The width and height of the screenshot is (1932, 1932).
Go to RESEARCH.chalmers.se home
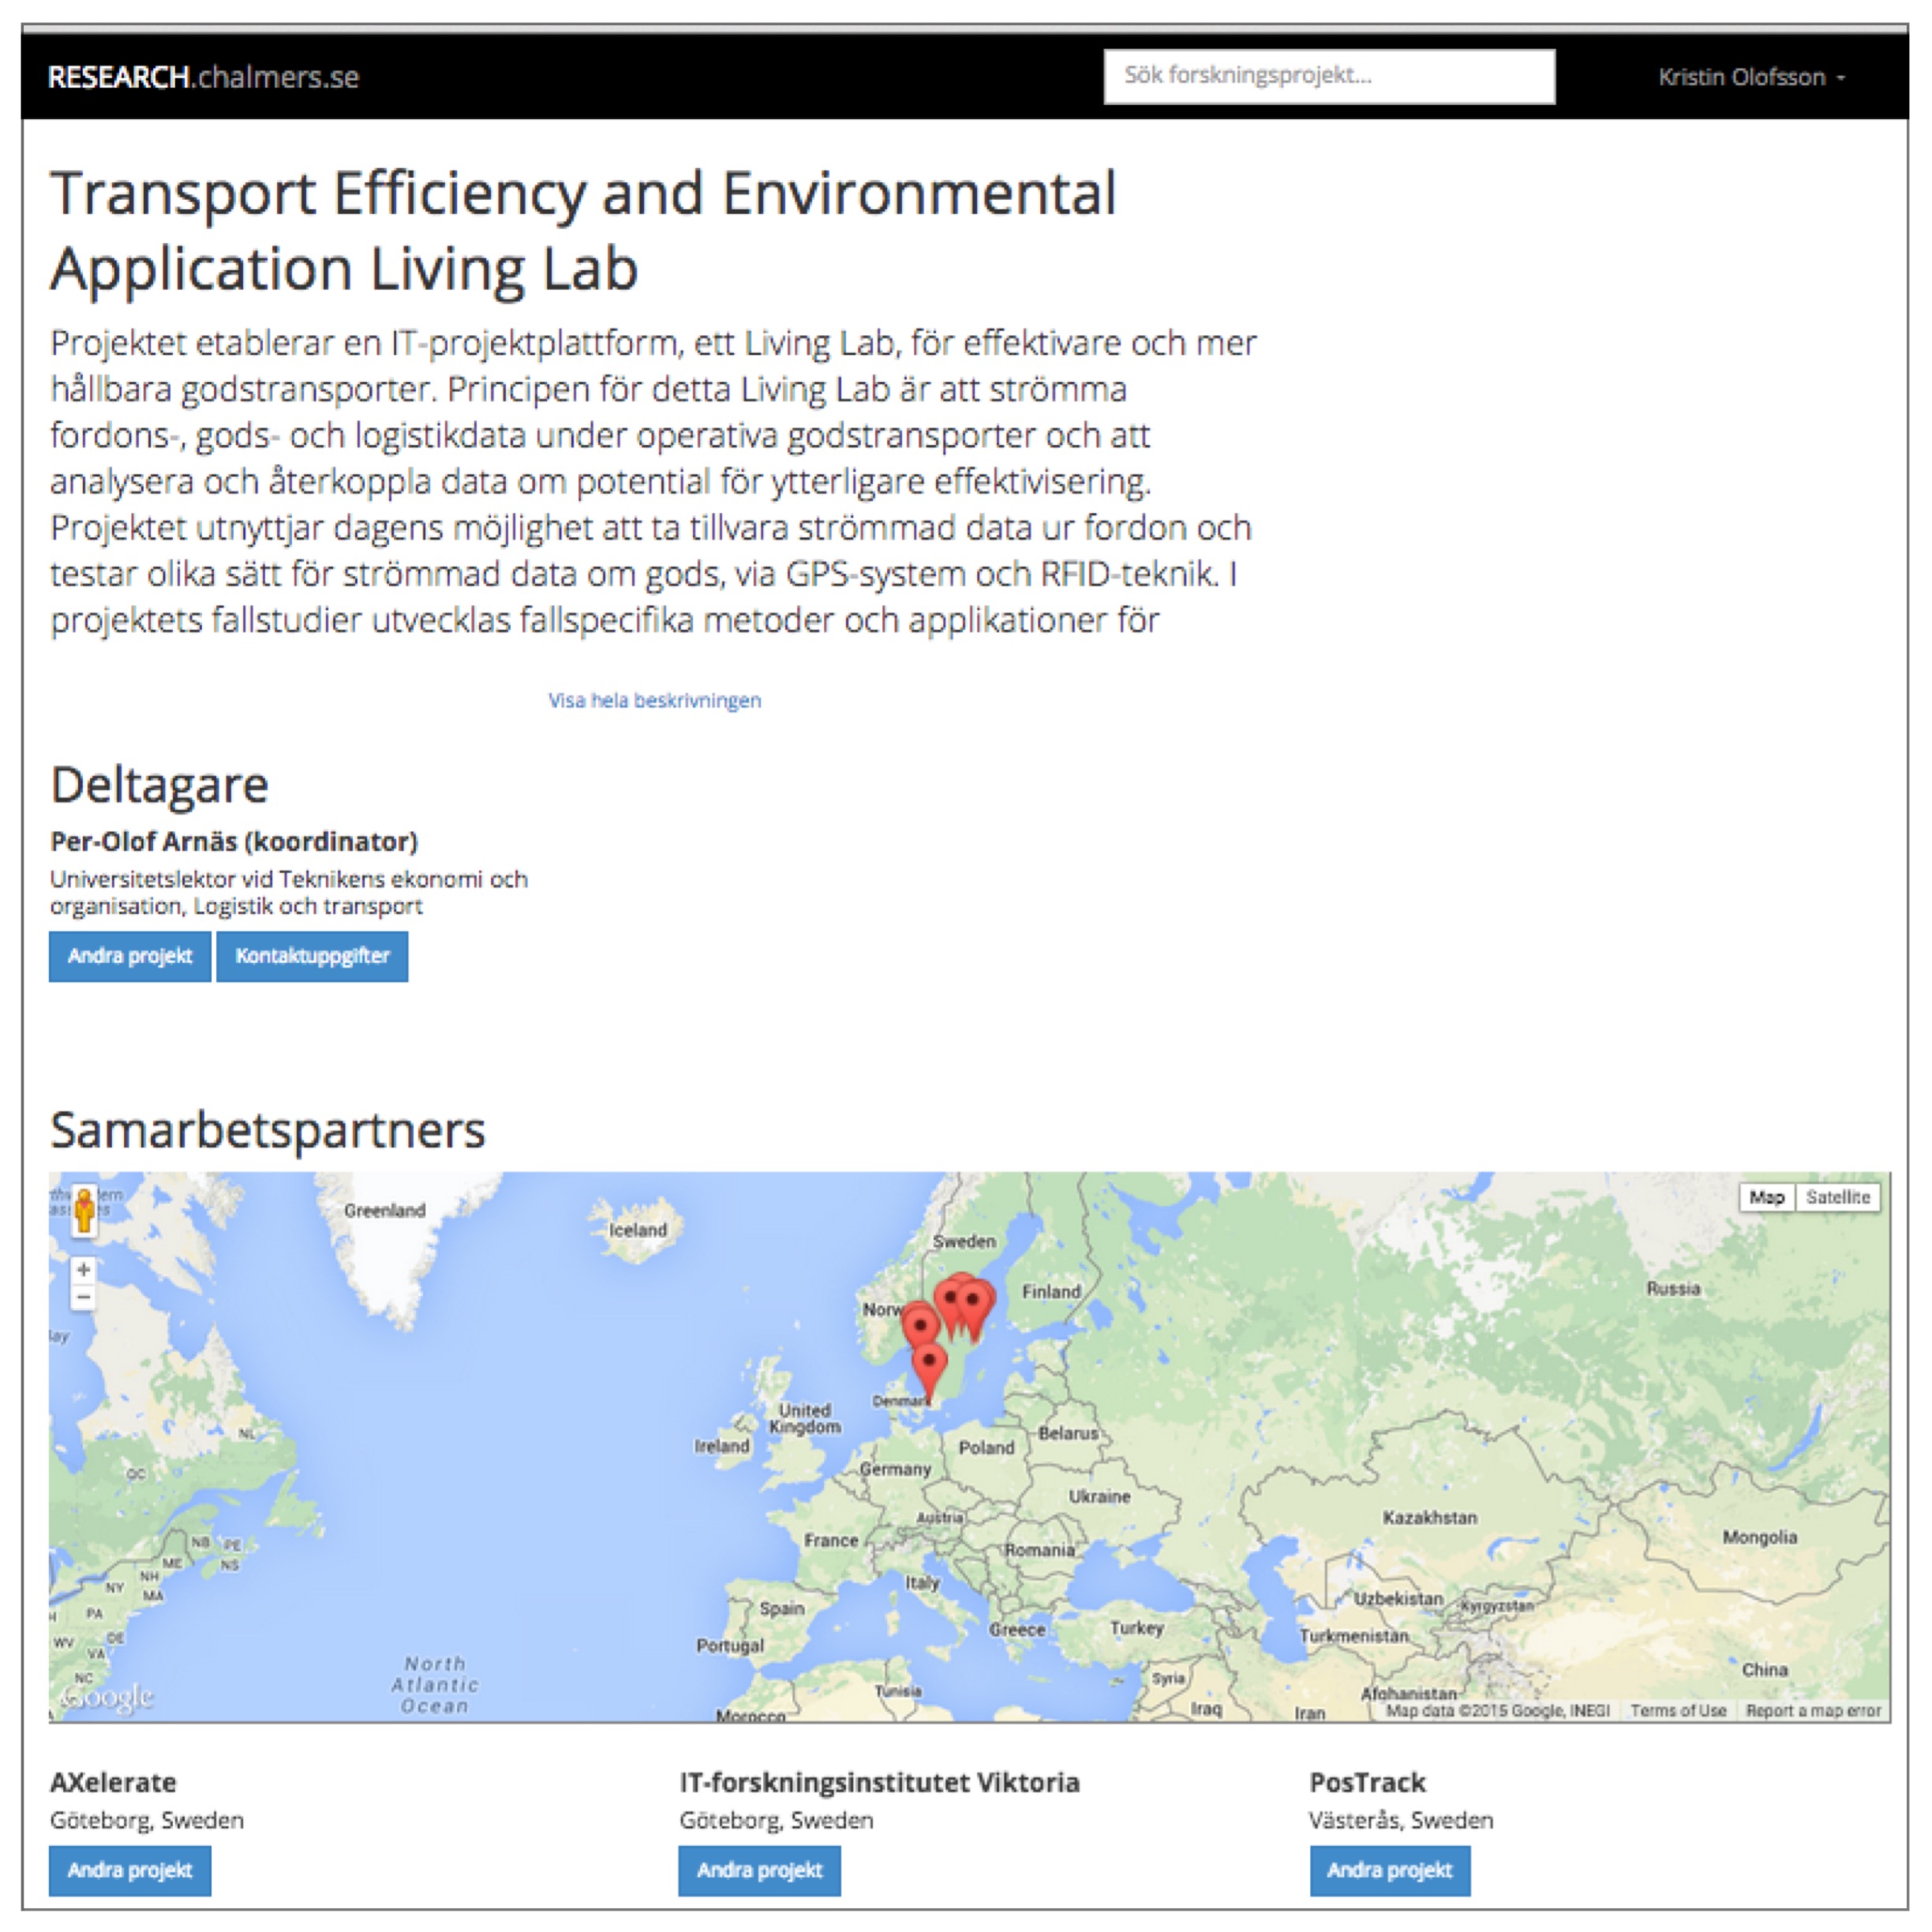203,77
